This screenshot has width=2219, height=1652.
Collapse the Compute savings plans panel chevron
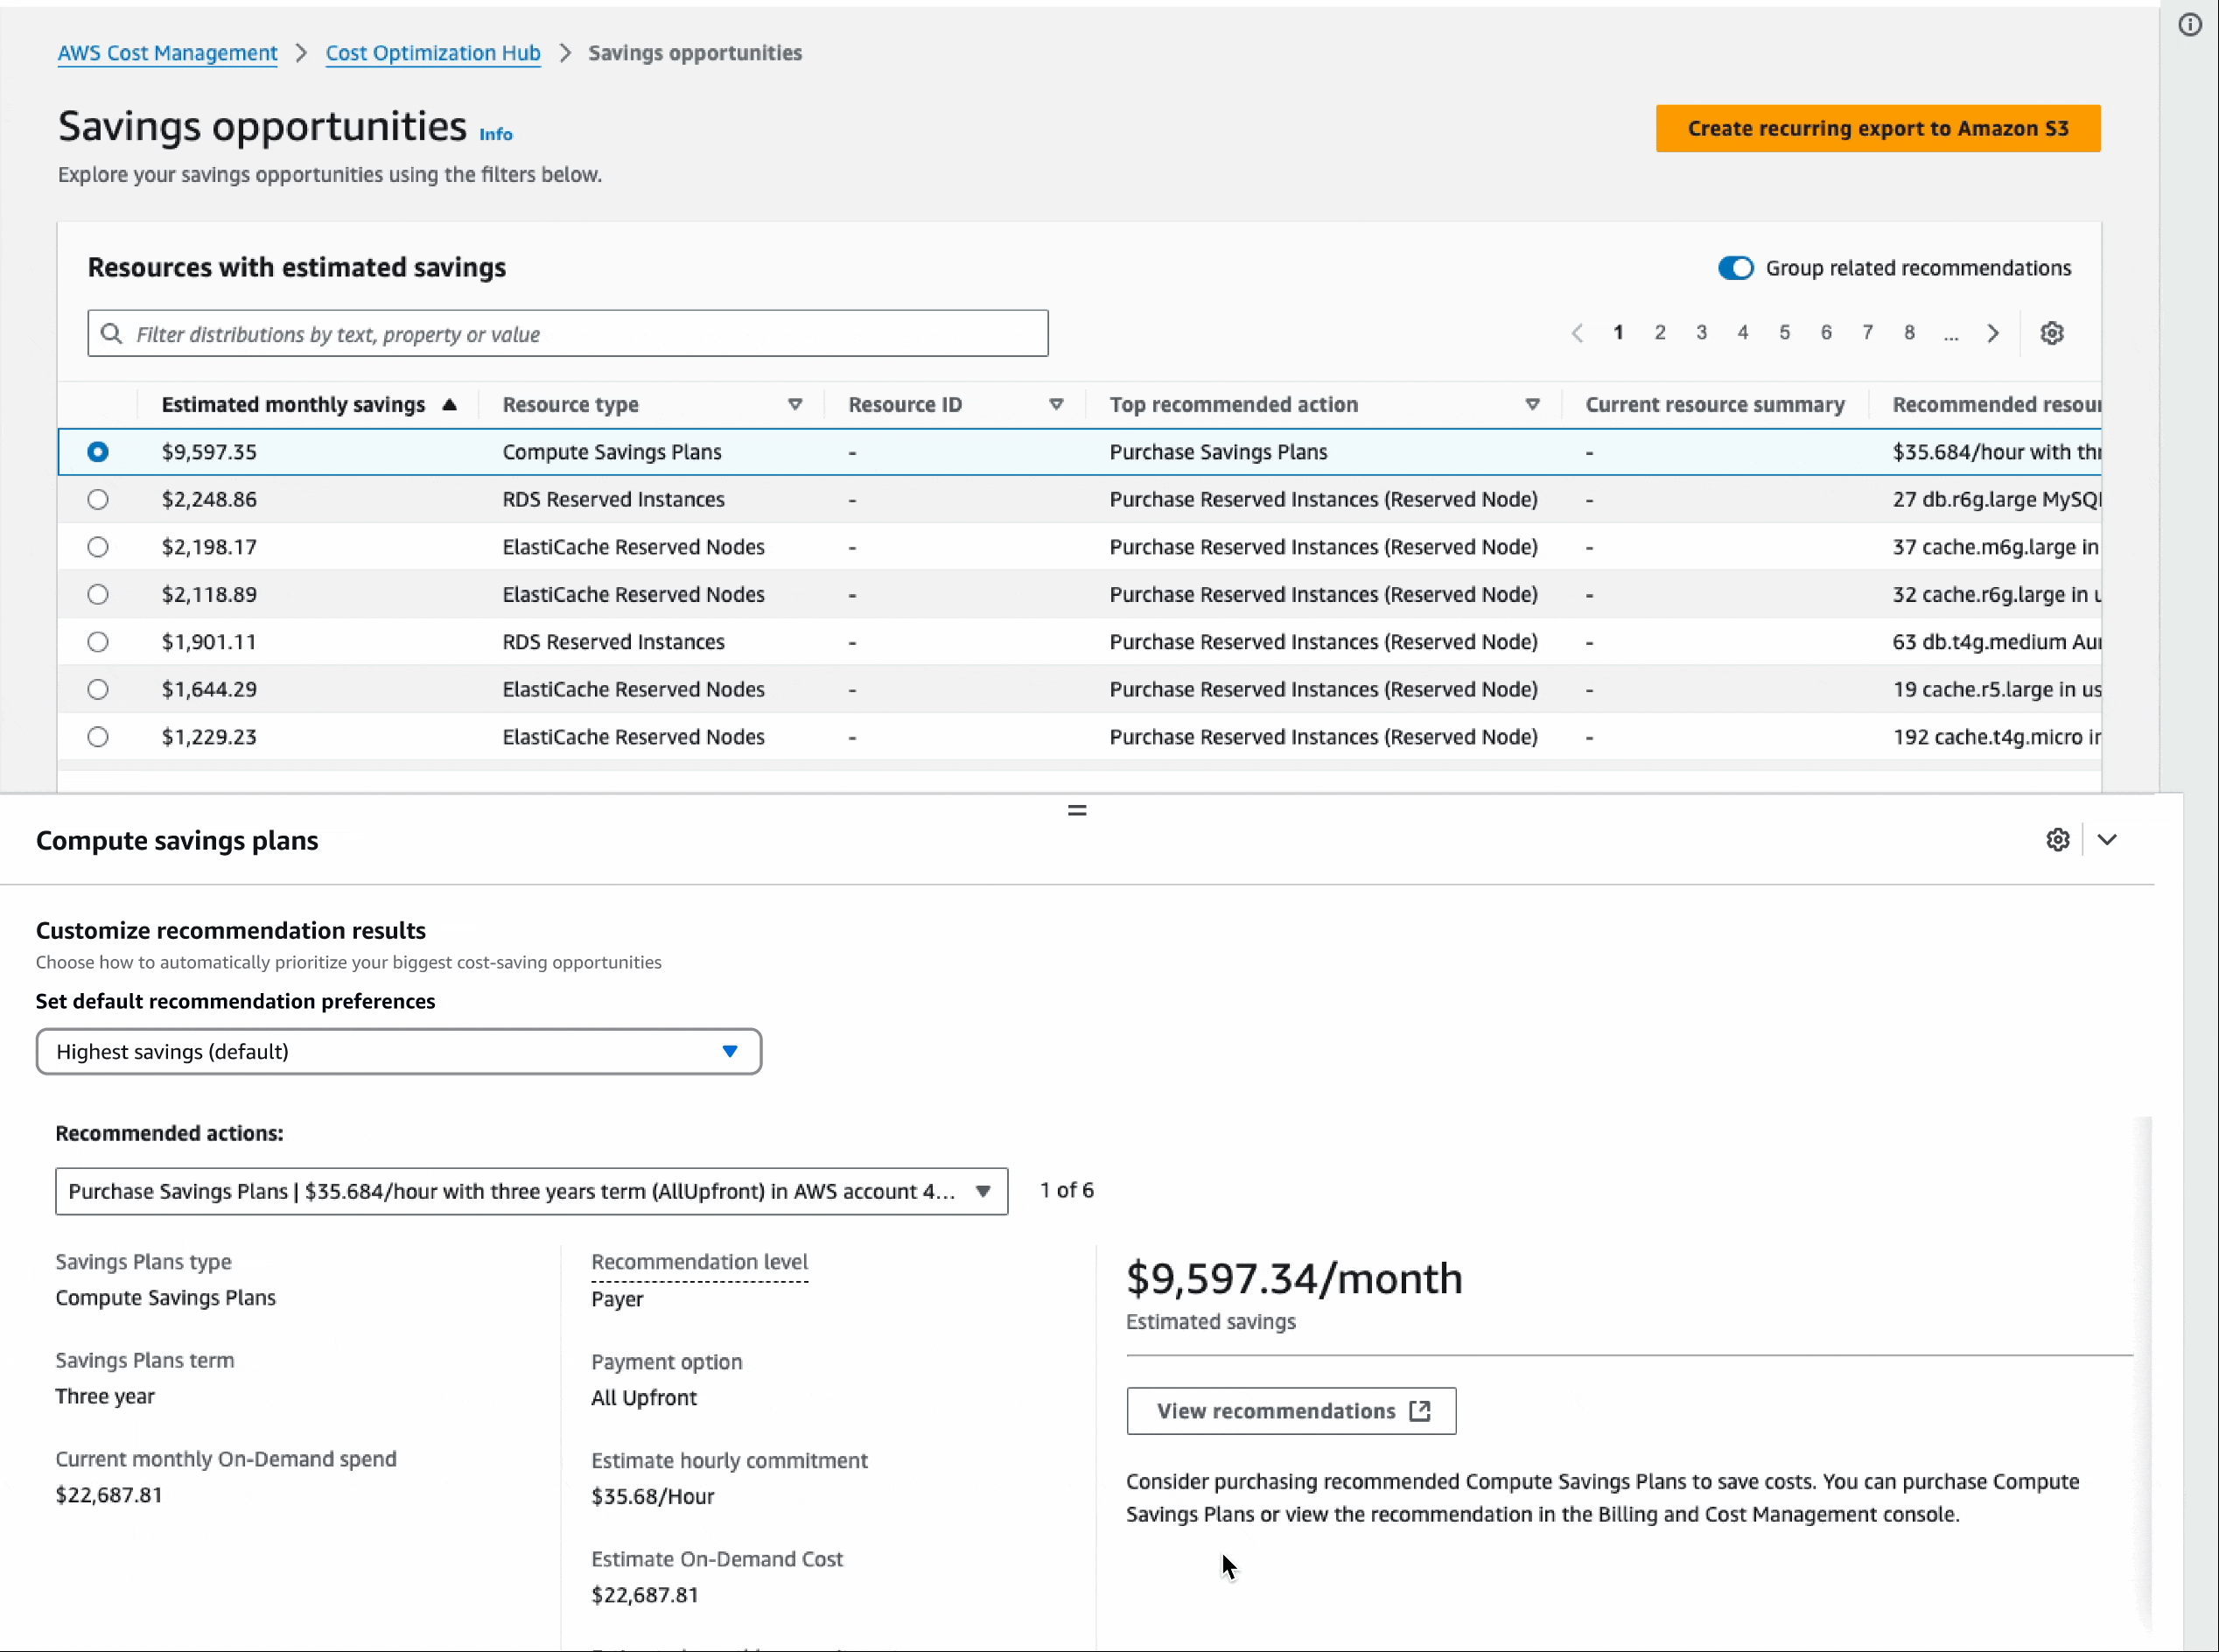point(2107,840)
